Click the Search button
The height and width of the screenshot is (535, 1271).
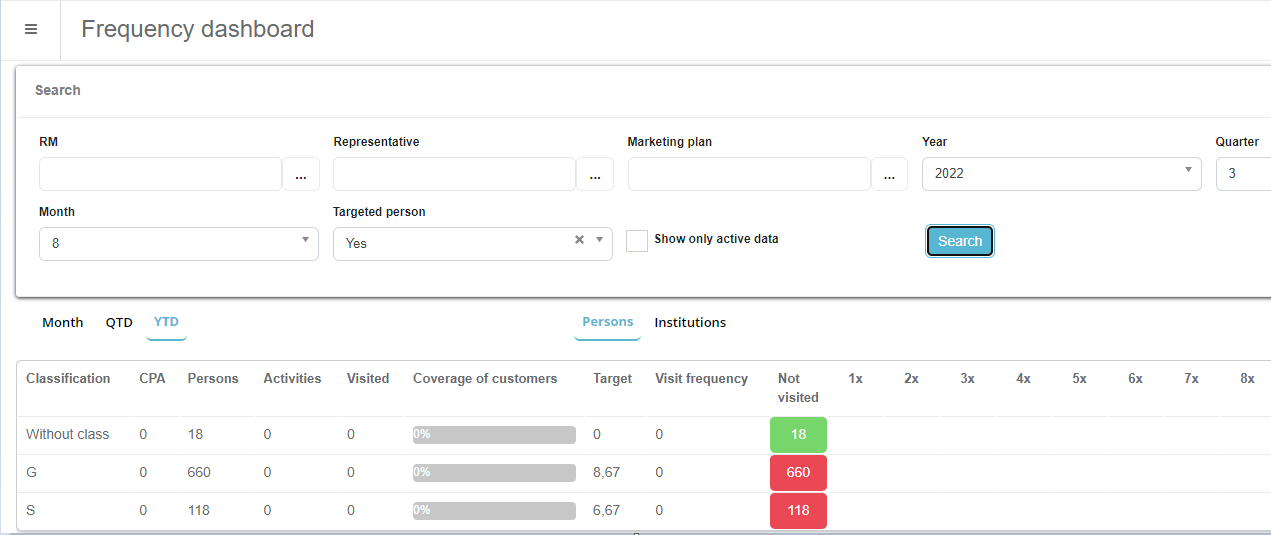click(960, 241)
